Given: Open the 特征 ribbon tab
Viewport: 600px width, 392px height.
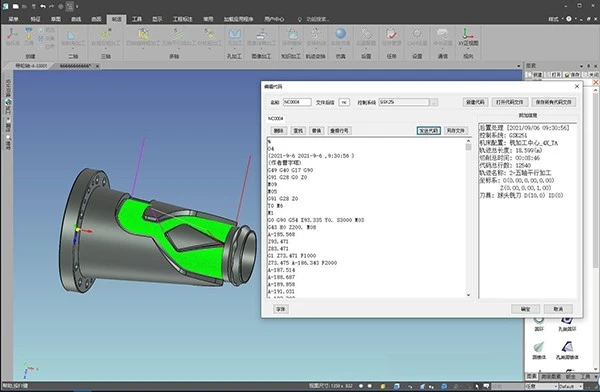Looking at the screenshot, I should coord(35,19).
